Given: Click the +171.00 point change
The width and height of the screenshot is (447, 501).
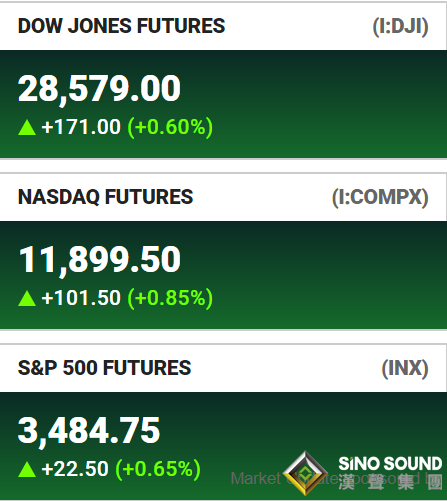Looking at the screenshot, I should coord(81,127).
